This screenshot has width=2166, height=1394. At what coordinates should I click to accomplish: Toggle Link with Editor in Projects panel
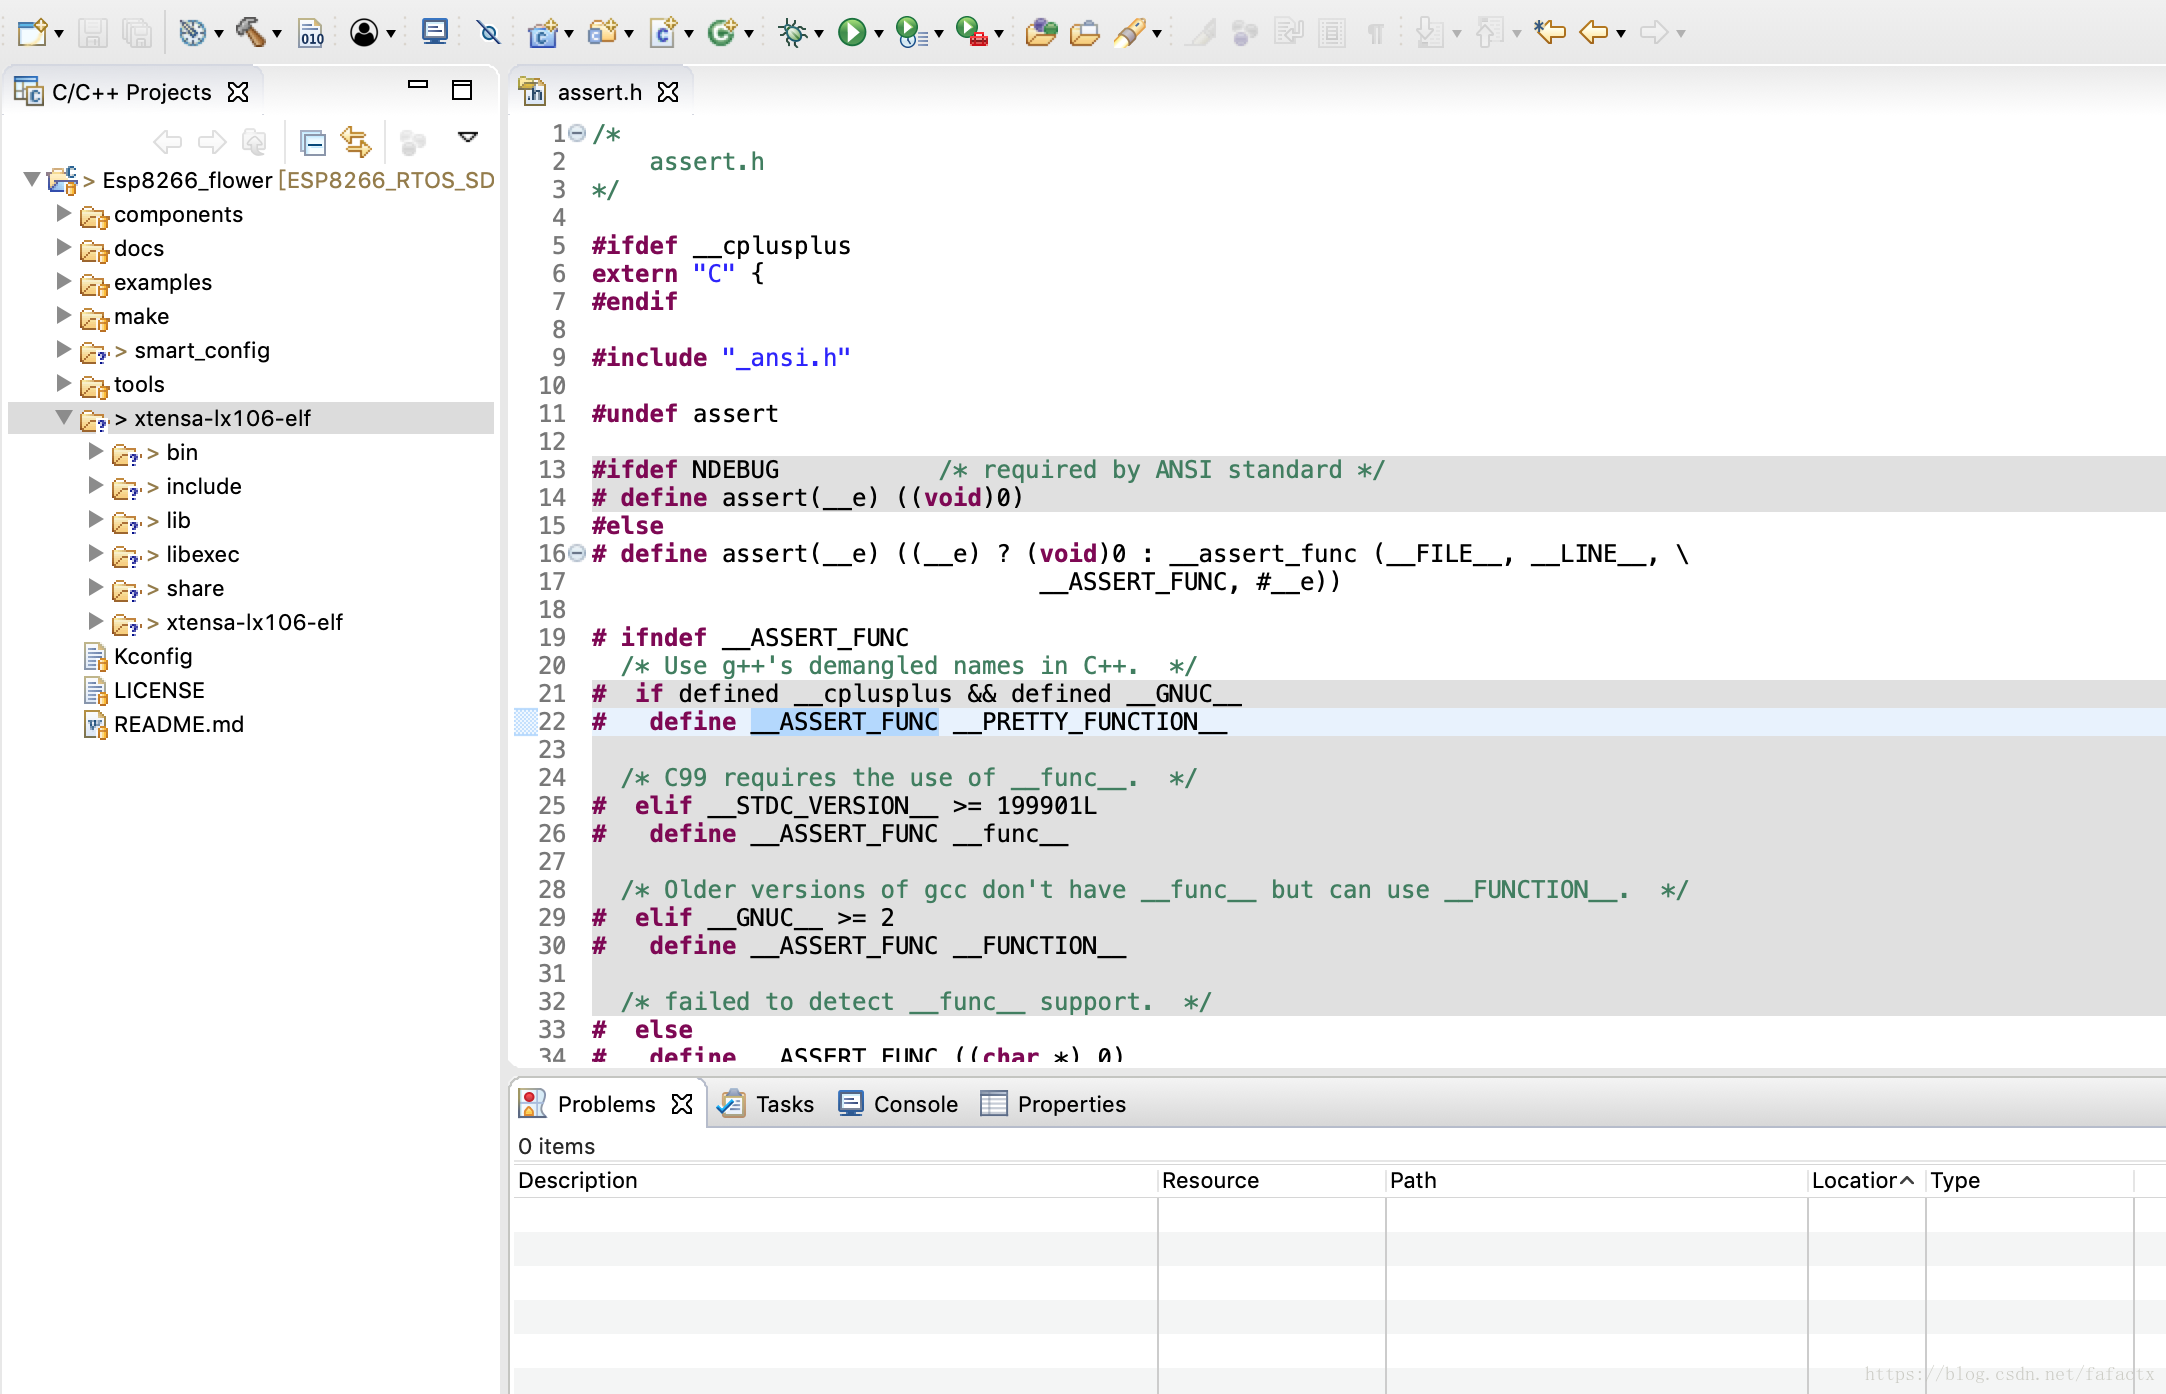tap(356, 143)
